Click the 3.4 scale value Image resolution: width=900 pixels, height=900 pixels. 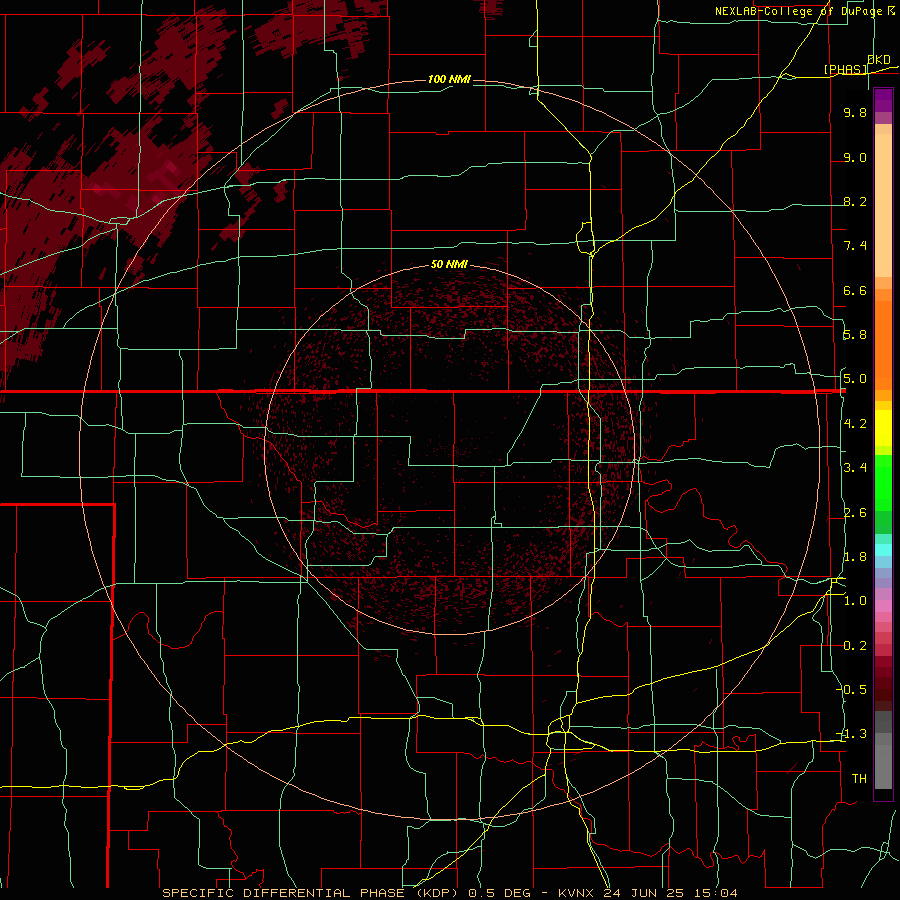[855, 468]
